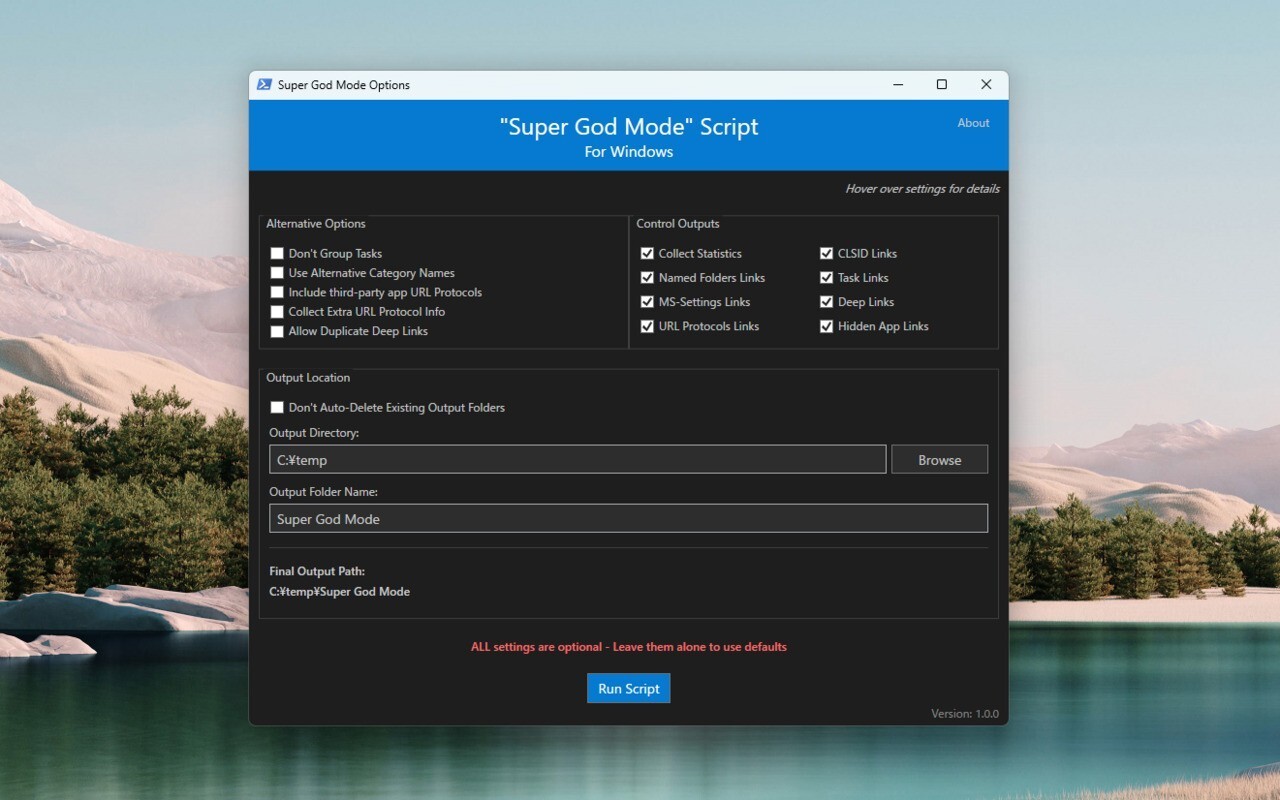The image size is (1280, 800).
Task: Check Include third-party app URL Protocols
Action: [x=277, y=293]
